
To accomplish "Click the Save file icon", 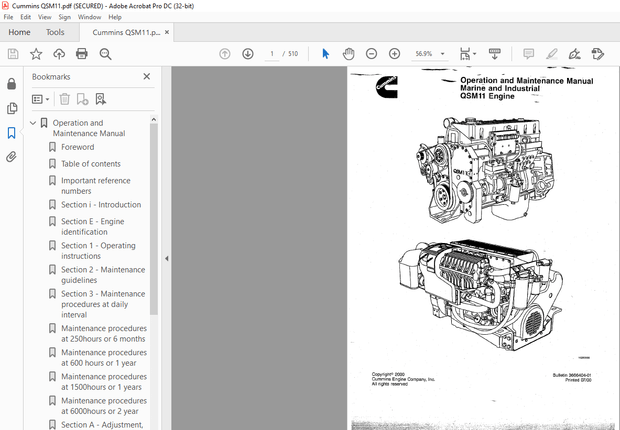I will [x=13, y=54].
